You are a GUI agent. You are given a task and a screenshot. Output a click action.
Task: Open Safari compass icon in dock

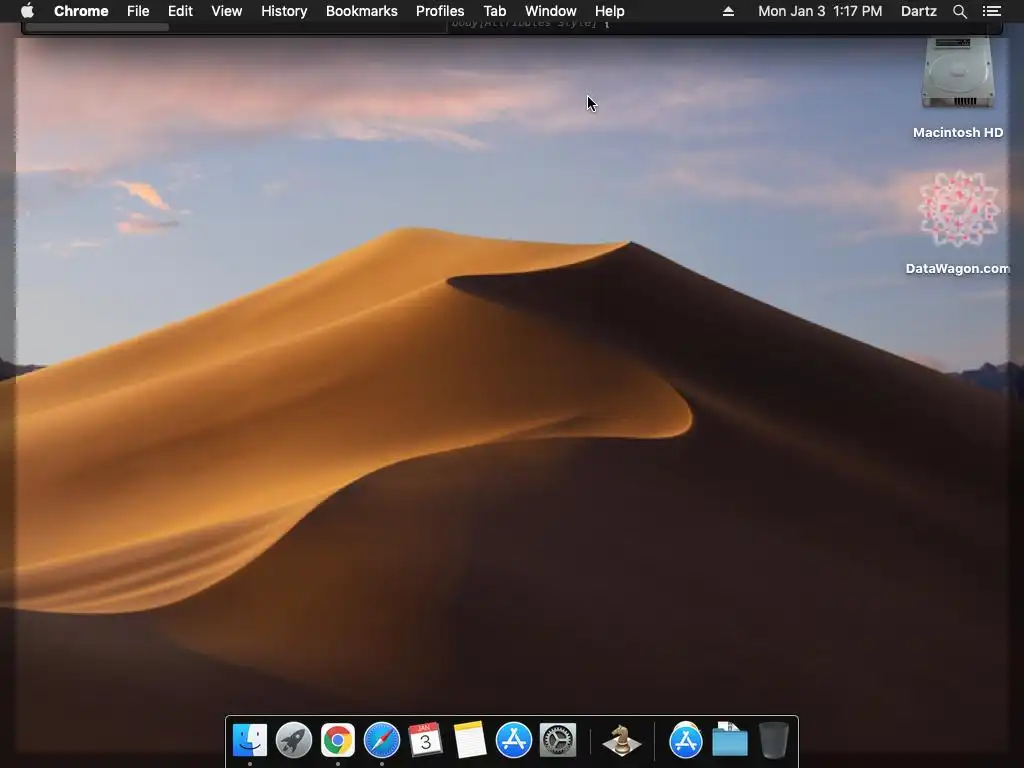(381, 740)
